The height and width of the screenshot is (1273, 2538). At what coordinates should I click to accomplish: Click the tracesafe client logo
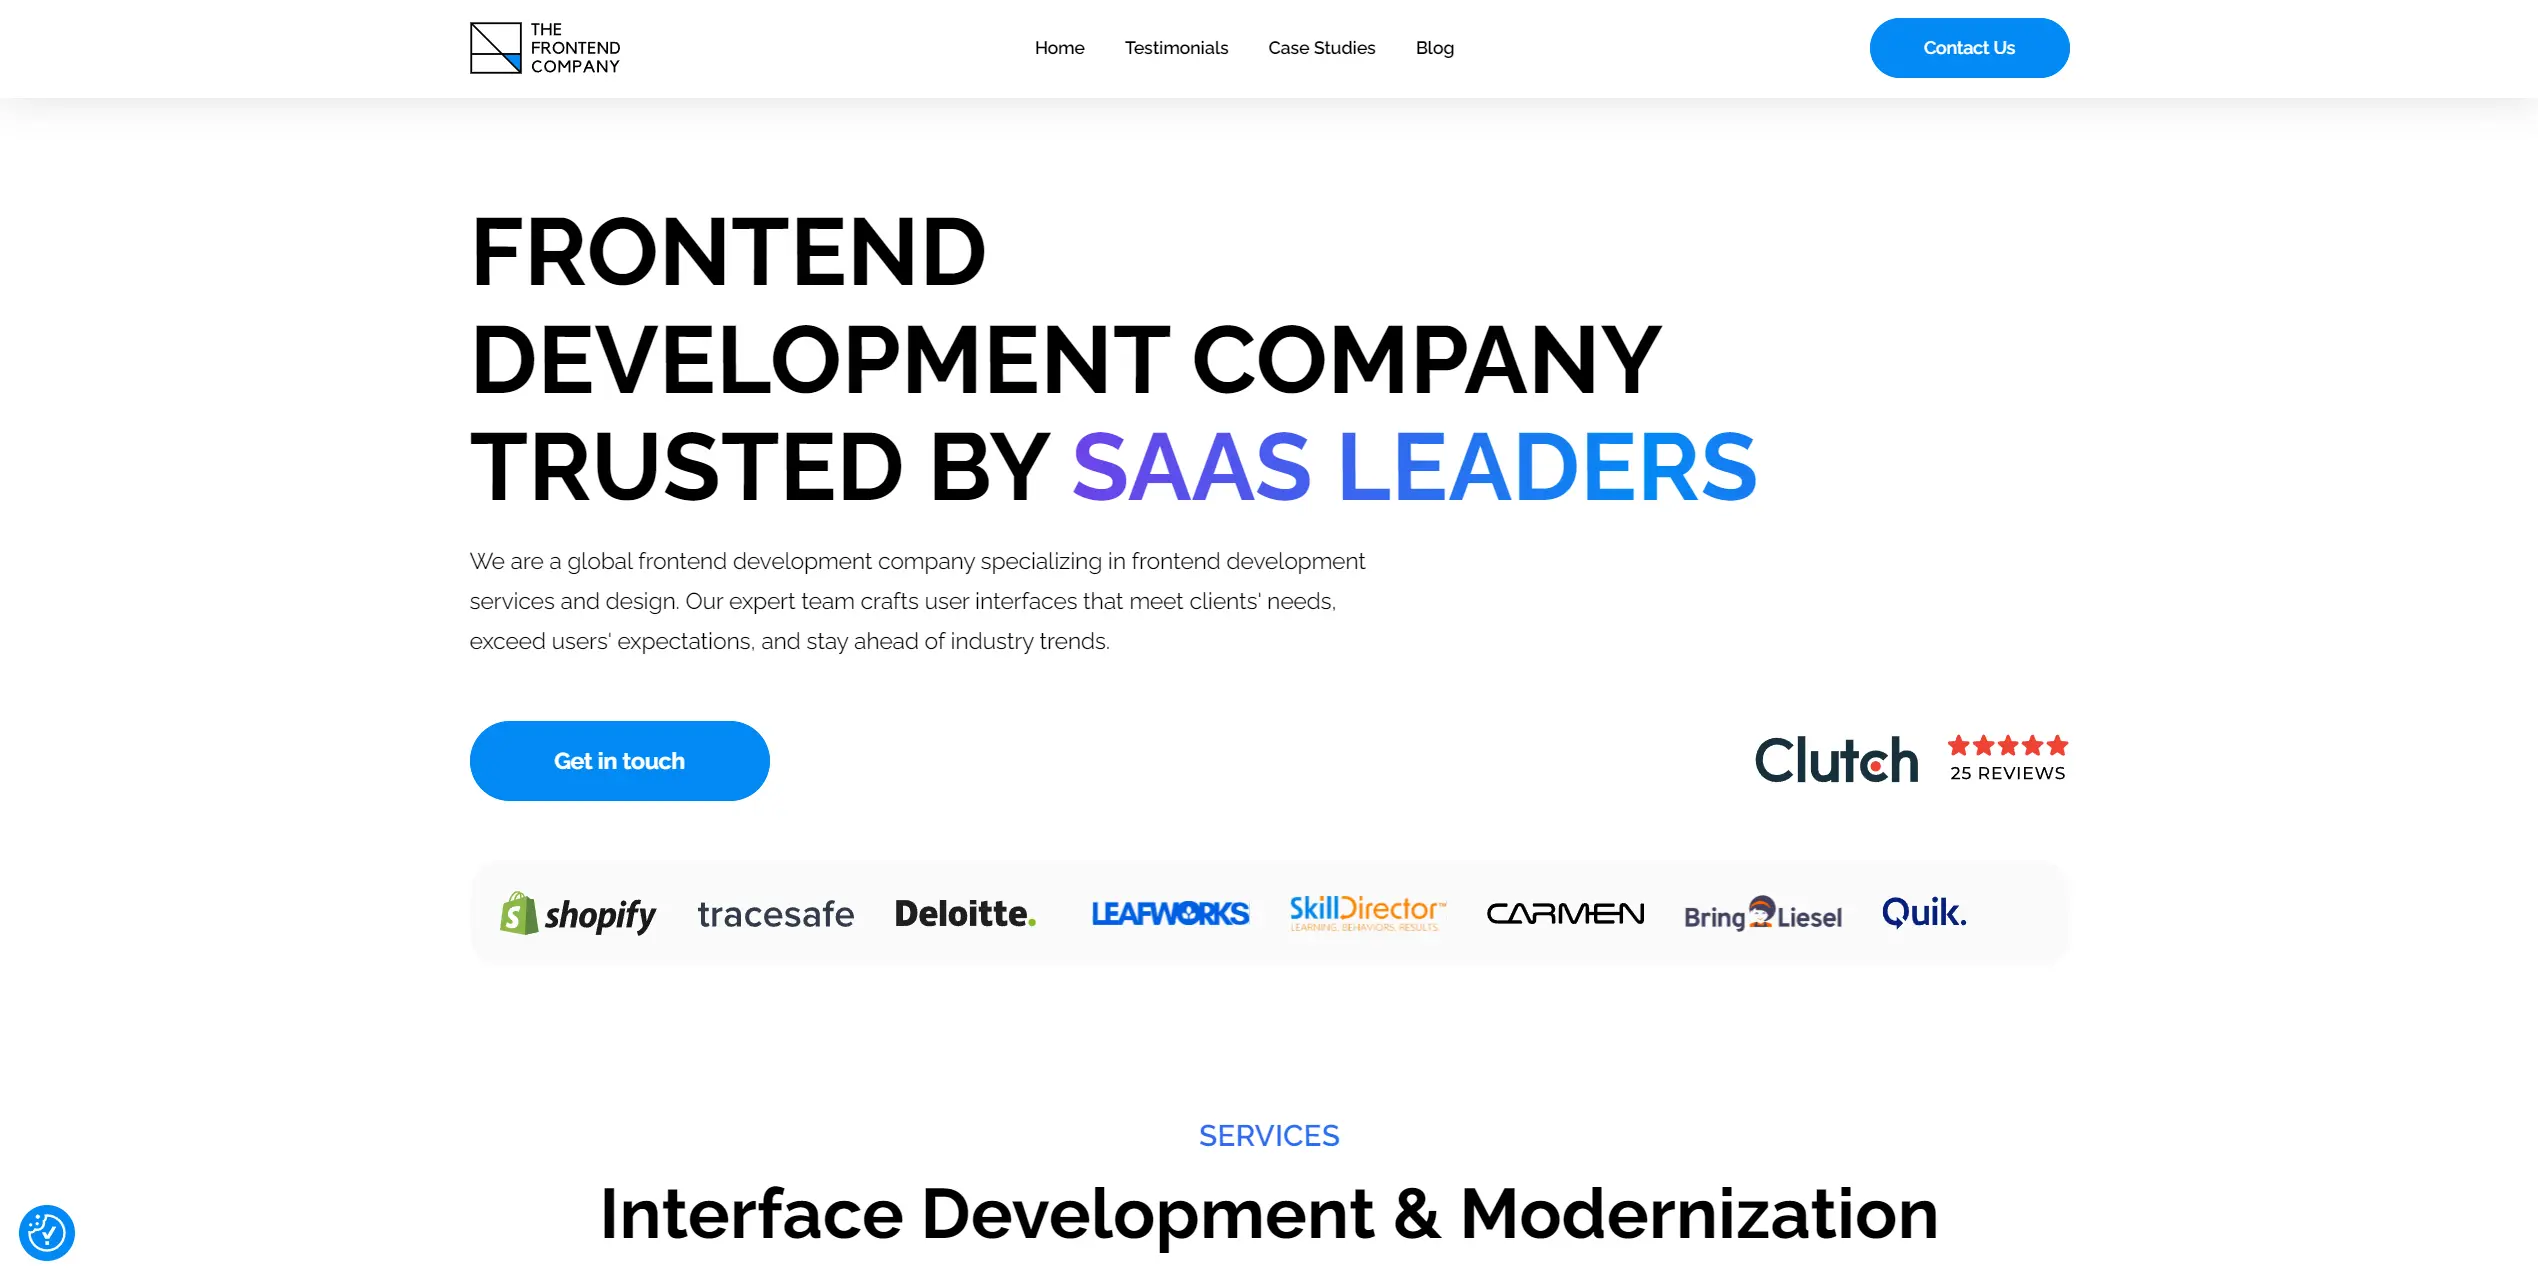[x=774, y=914]
